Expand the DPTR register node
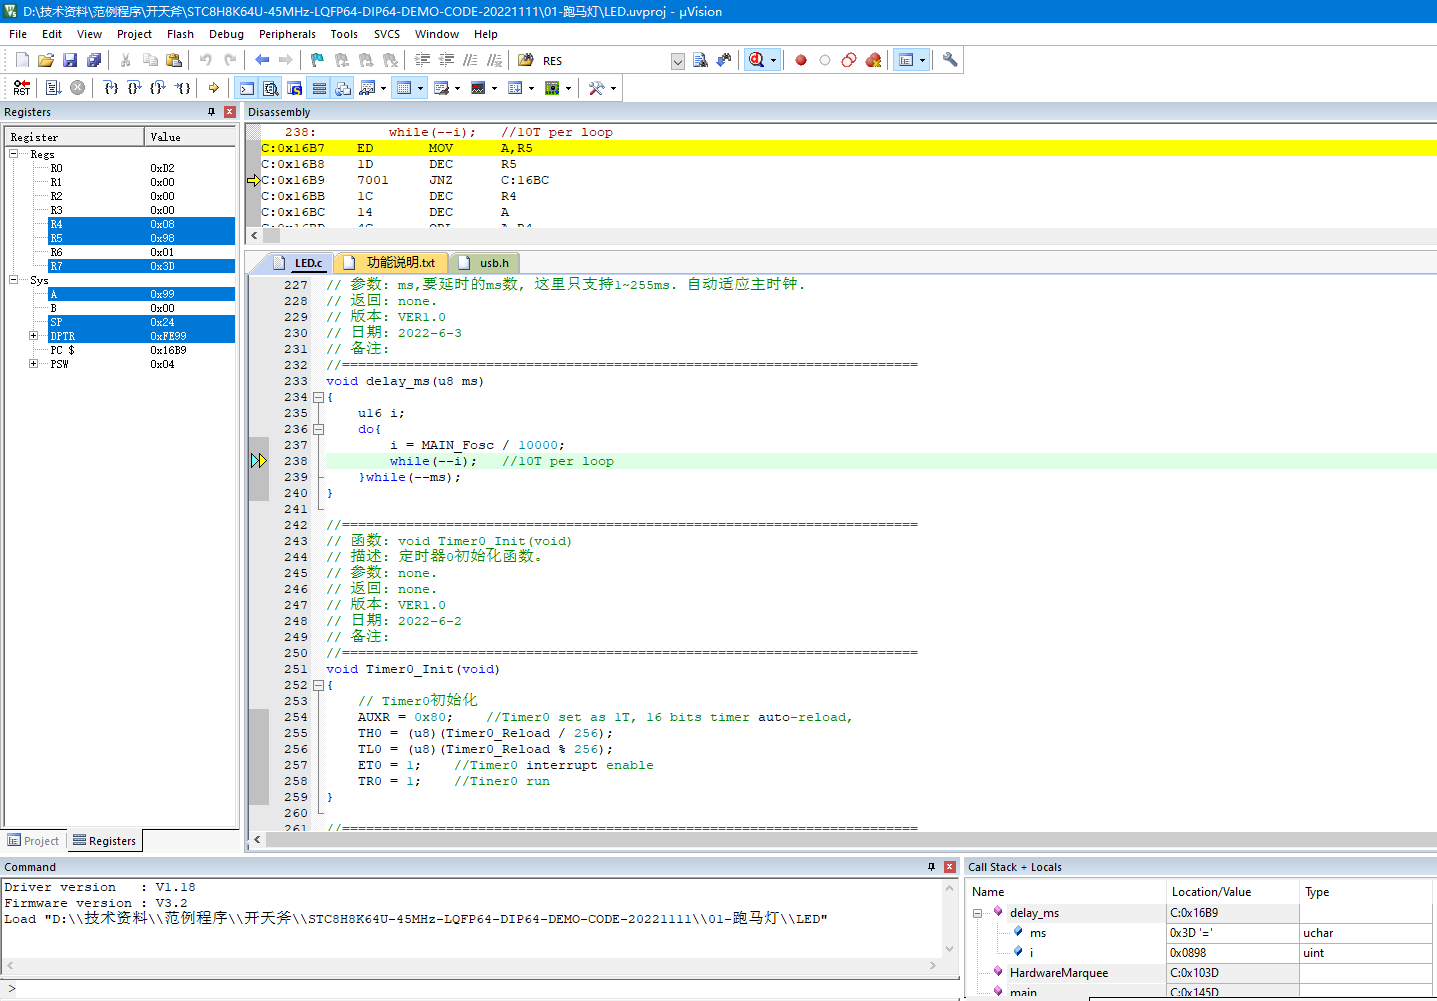1437x1001 pixels. pos(34,336)
